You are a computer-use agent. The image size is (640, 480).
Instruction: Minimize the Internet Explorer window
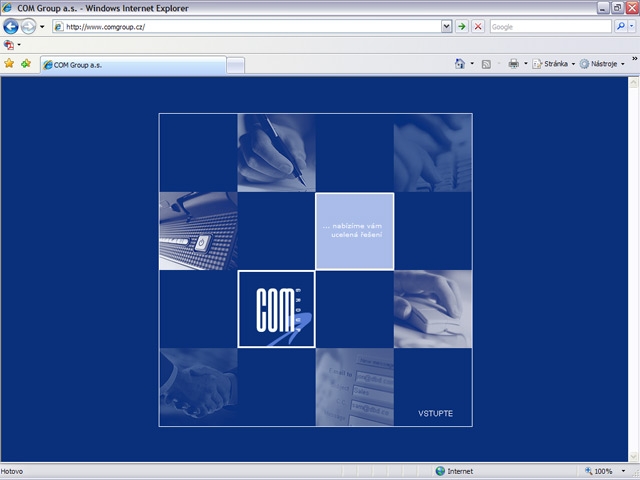pyautogui.click(x=603, y=7)
